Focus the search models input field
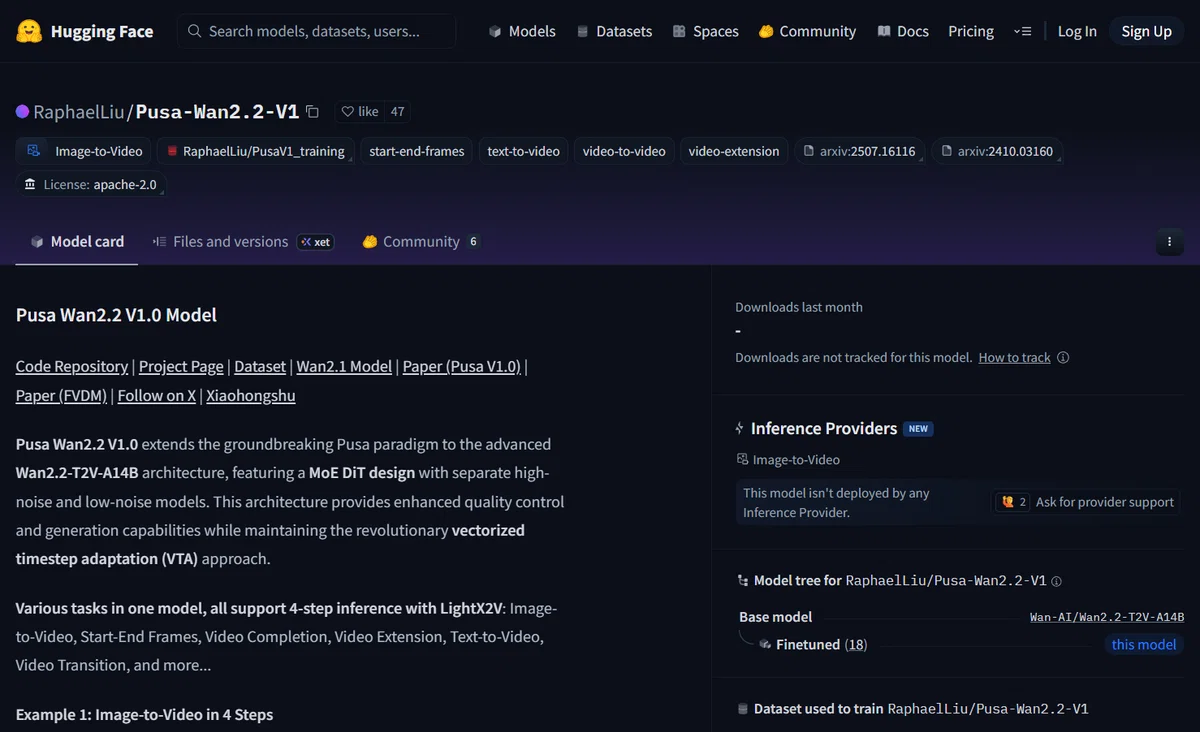Viewport: 1200px width, 732px height. coord(316,31)
